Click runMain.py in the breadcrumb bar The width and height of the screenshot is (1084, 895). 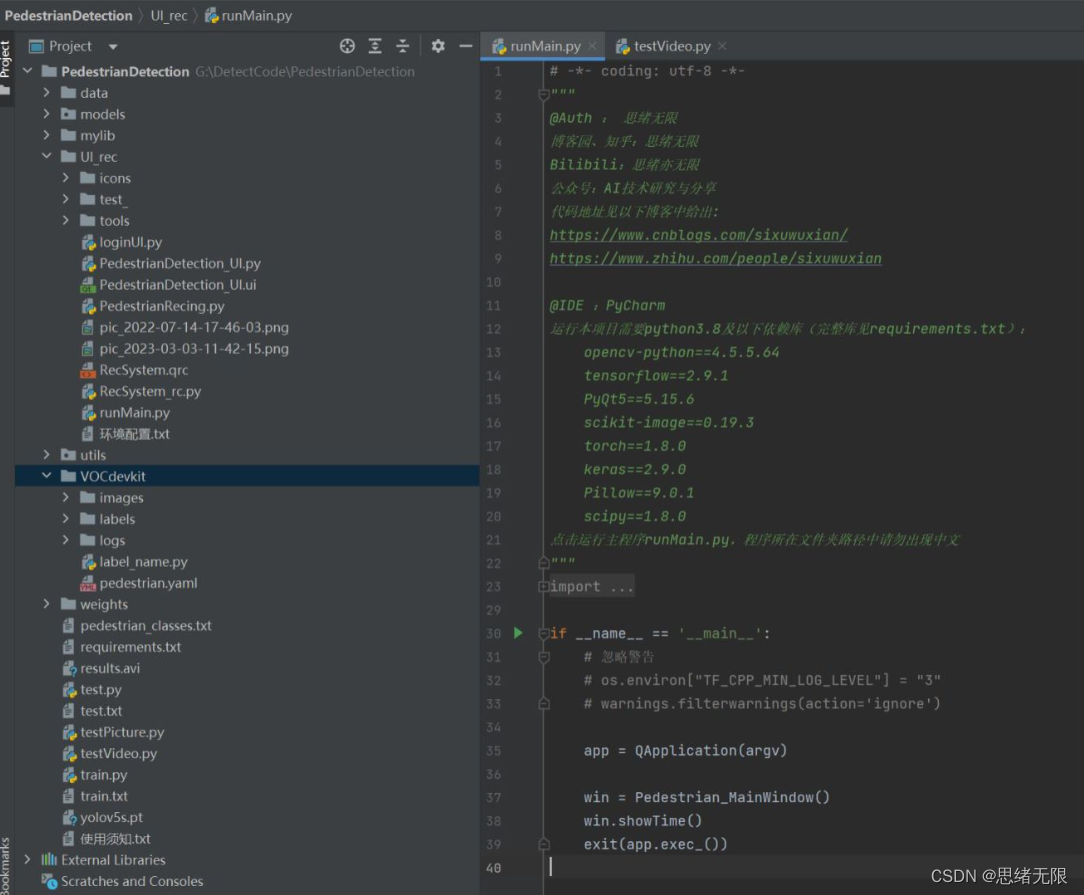248,15
